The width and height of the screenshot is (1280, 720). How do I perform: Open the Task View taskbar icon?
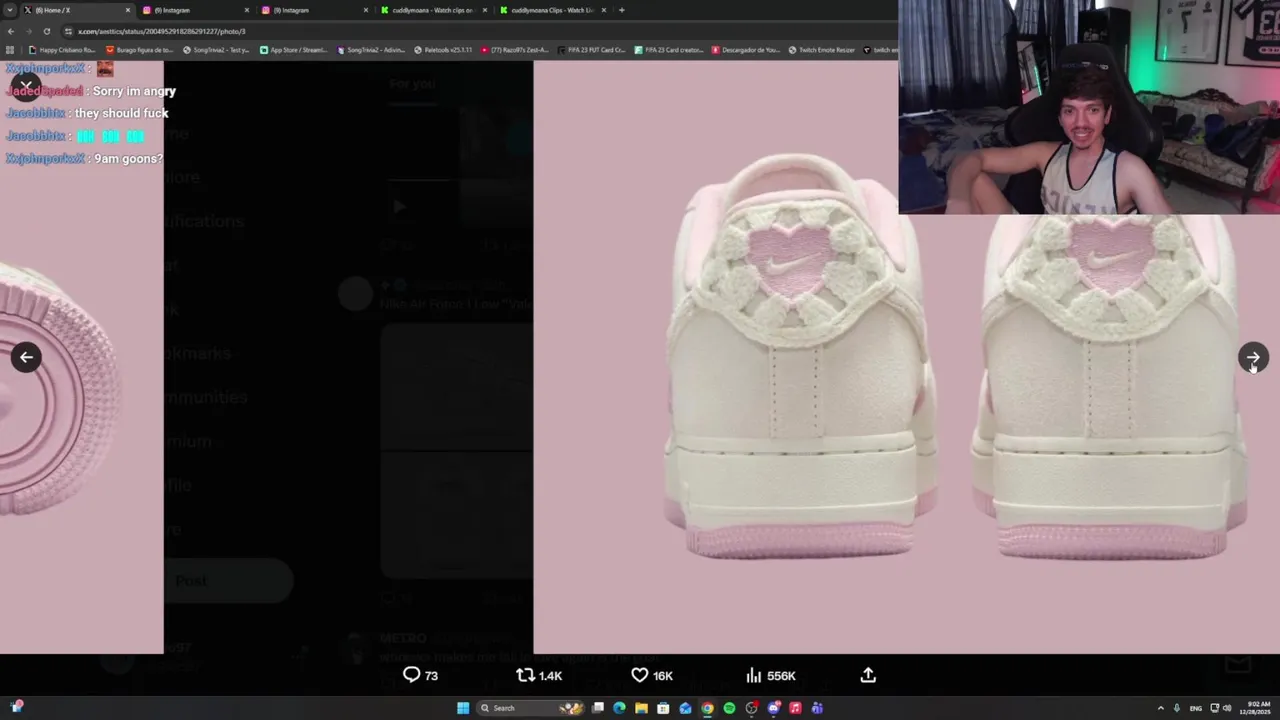click(x=597, y=708)
